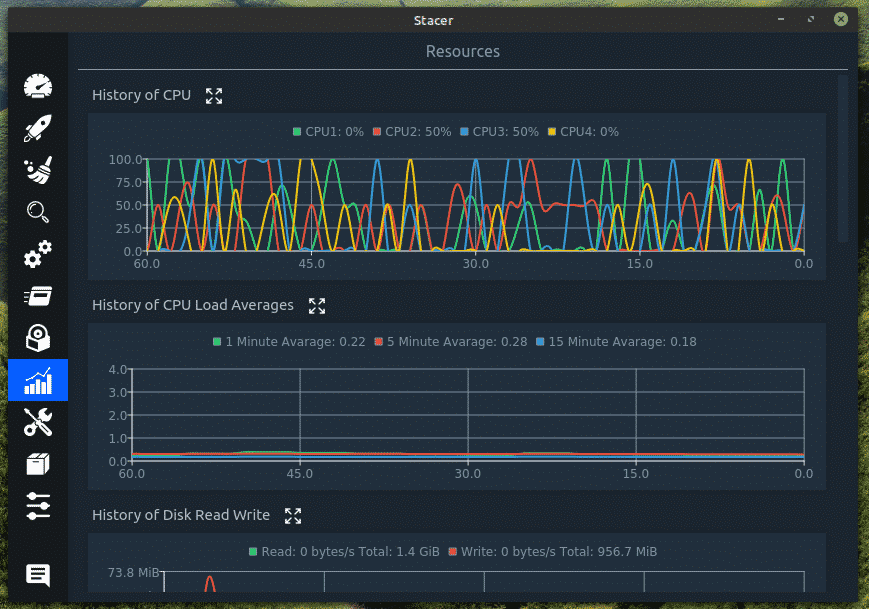Click the vertical scrollbar on the right
Viewport: 869px width, 609px height.
point(843,158)
